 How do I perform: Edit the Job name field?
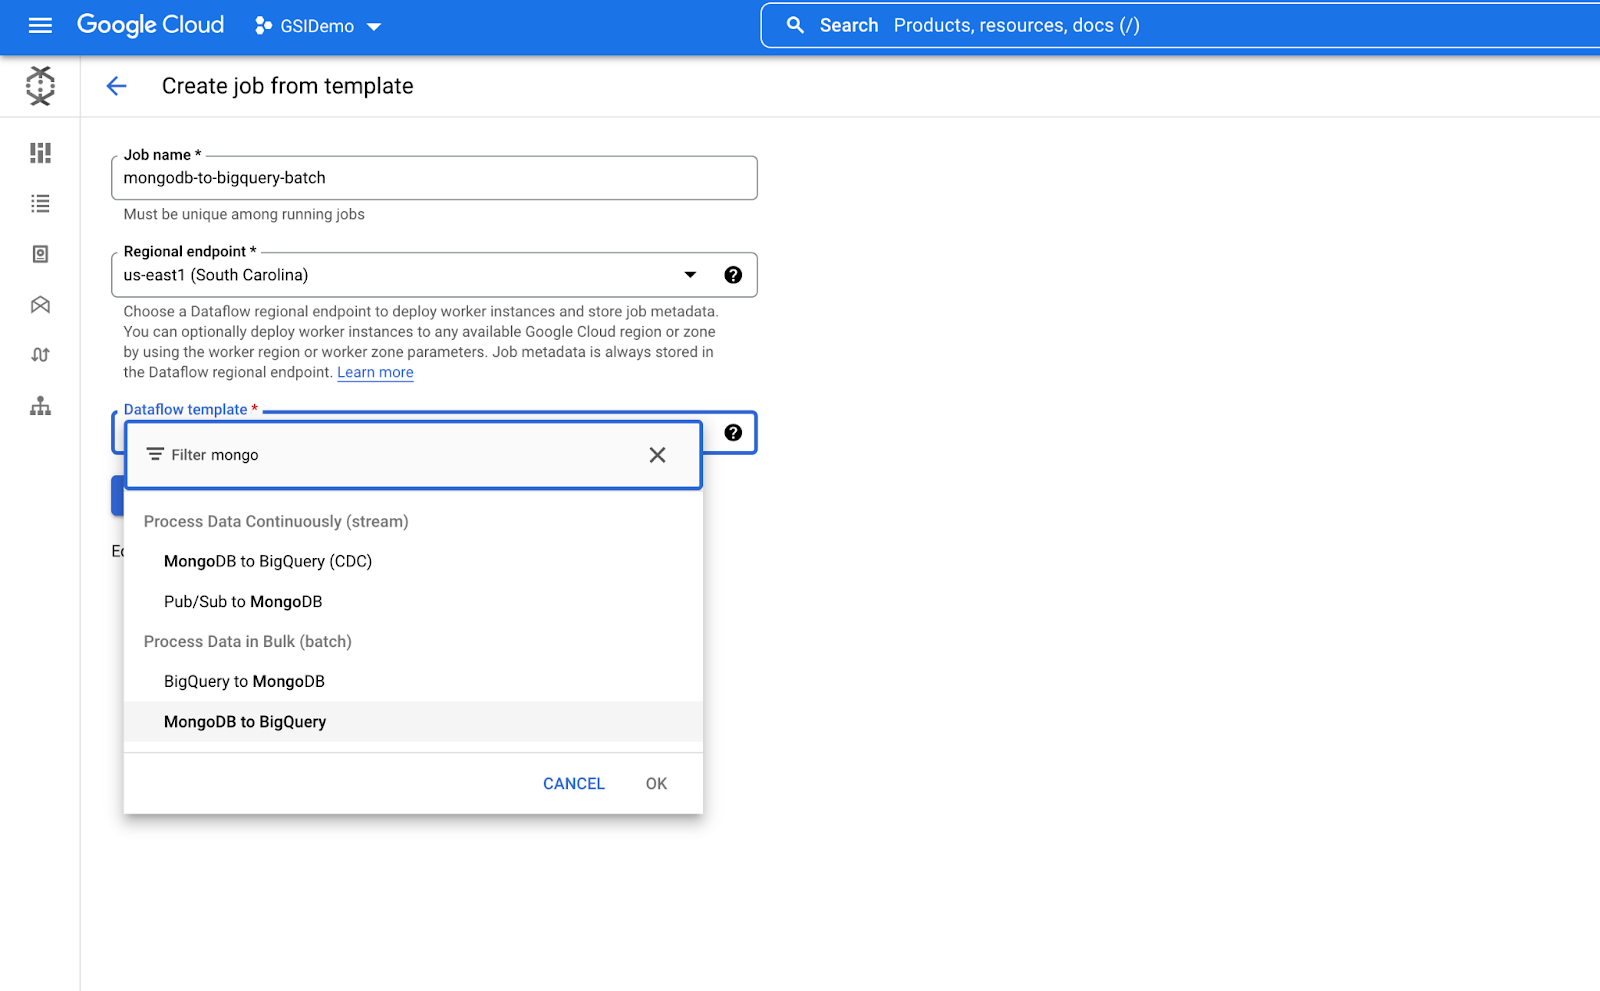point(434,178)
